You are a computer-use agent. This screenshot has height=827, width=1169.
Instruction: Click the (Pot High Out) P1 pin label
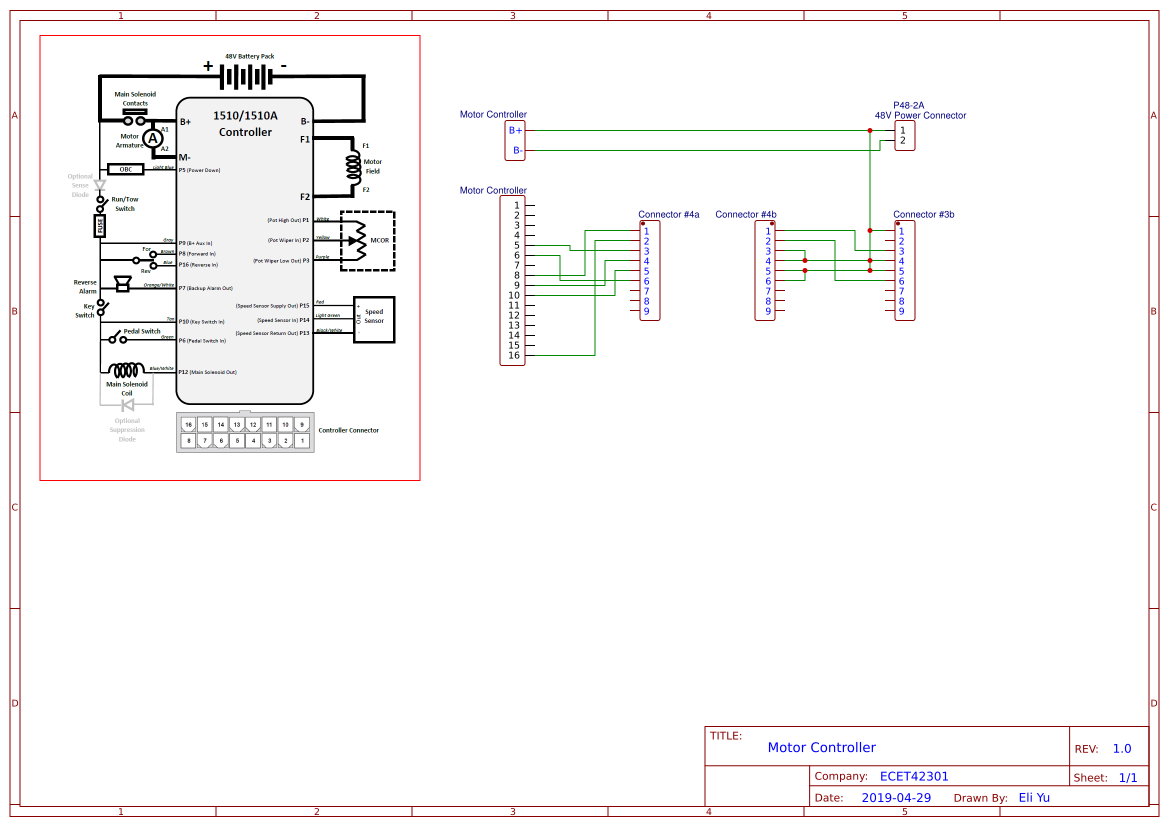click(x=288, y=221)
